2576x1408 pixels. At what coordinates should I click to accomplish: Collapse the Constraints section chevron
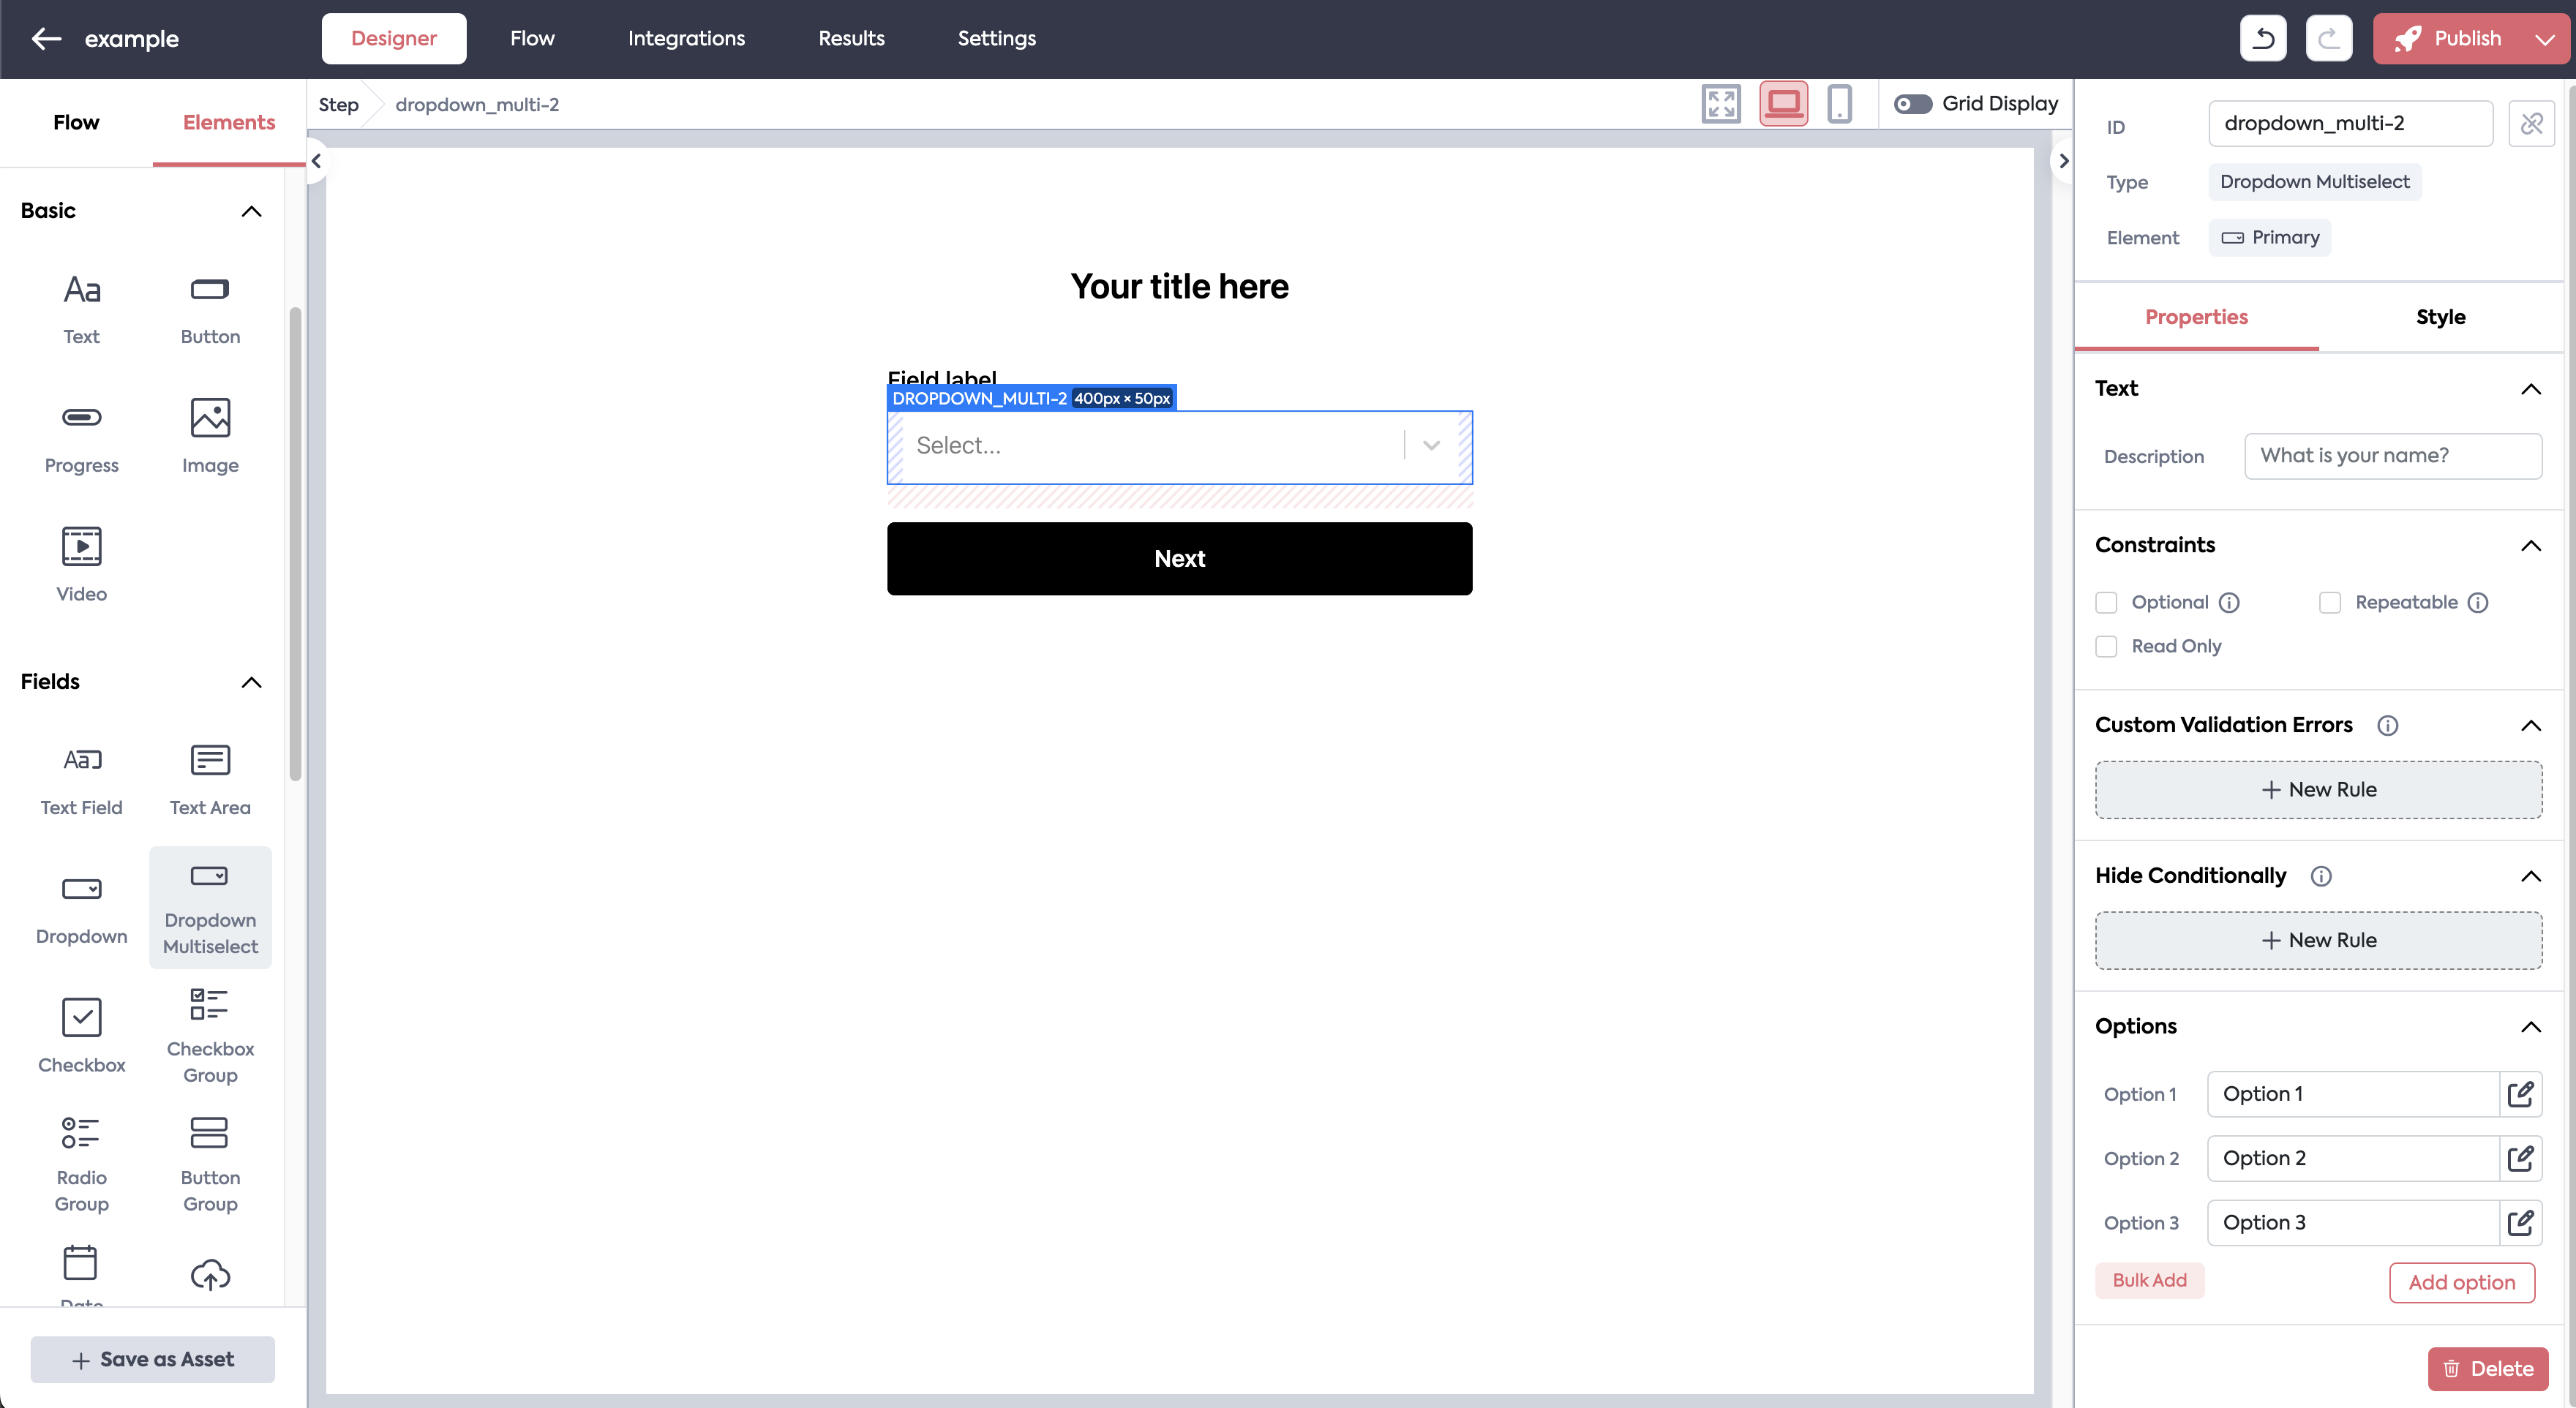(x=2530, y=545)
